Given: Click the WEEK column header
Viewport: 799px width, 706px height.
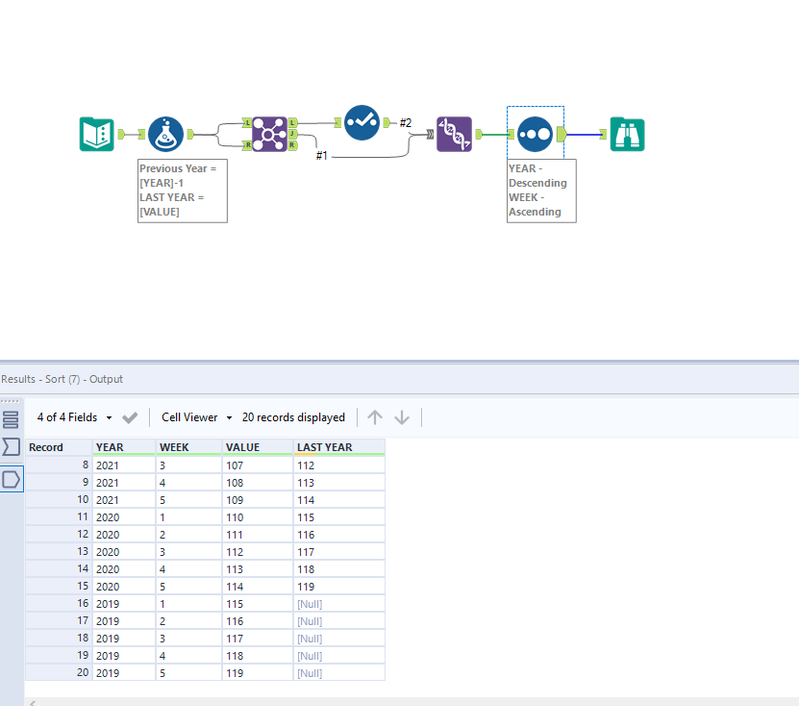Looking at the screenshot, I should pyautogui.click(x=189, y=447).
